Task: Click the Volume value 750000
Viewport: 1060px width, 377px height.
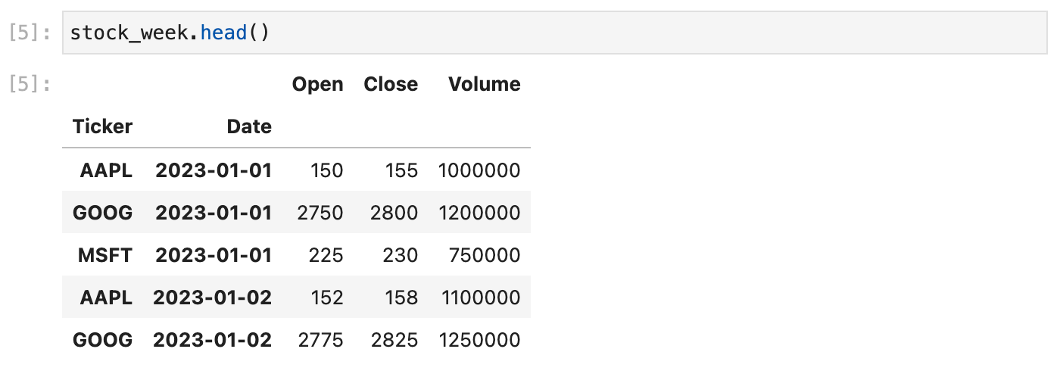Action: (484, 255)
